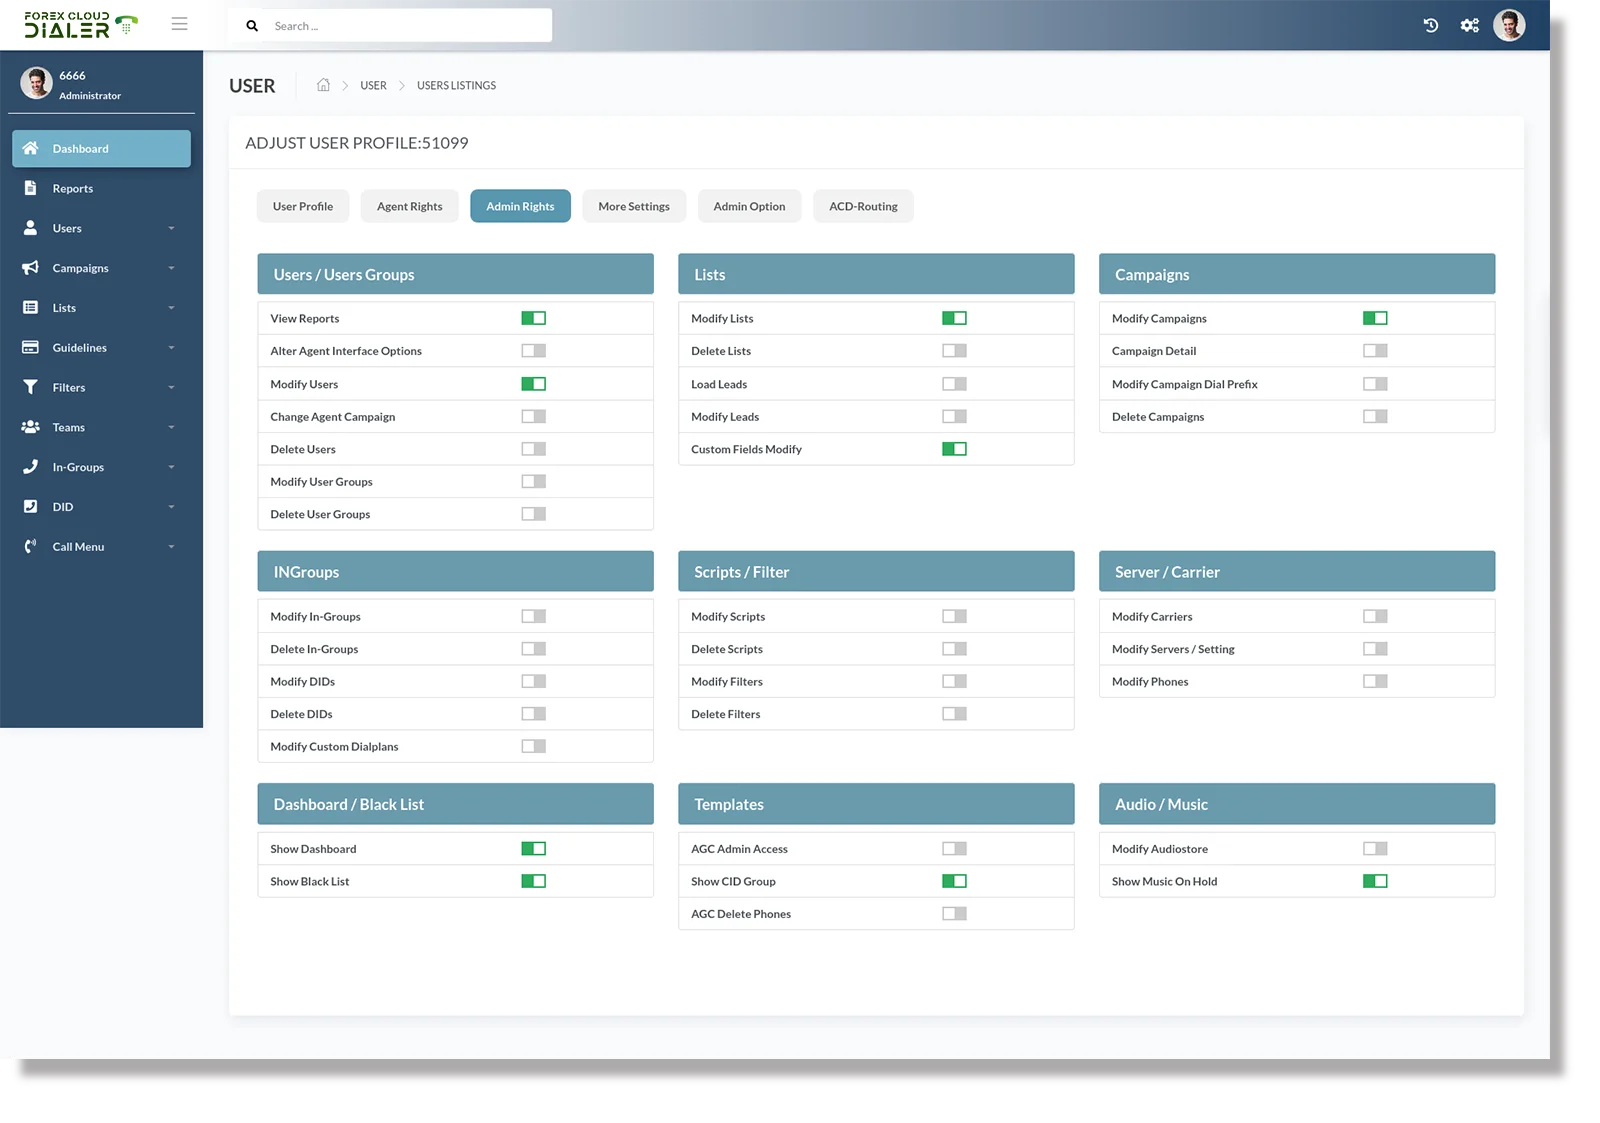Screen dimensions: 1600x1123
Task: Click the search magnifier icon
Action: pyautogui.click(x=252, y=25)
